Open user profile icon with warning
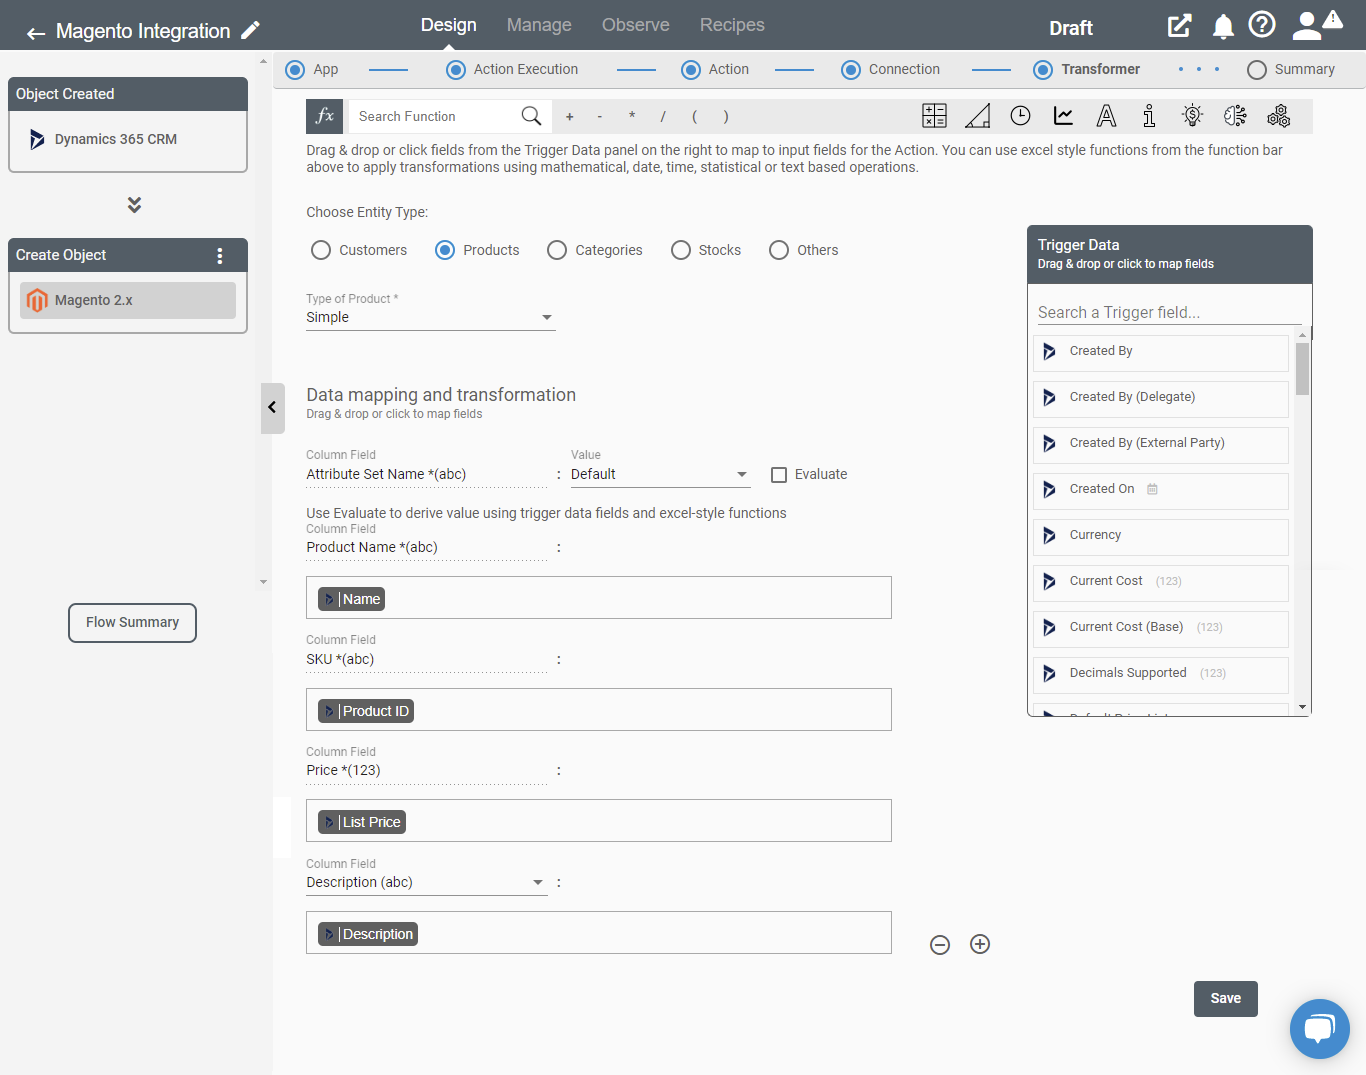Image resolution: width=1366 pixels, height=1075 pixels. point(1316,25)
